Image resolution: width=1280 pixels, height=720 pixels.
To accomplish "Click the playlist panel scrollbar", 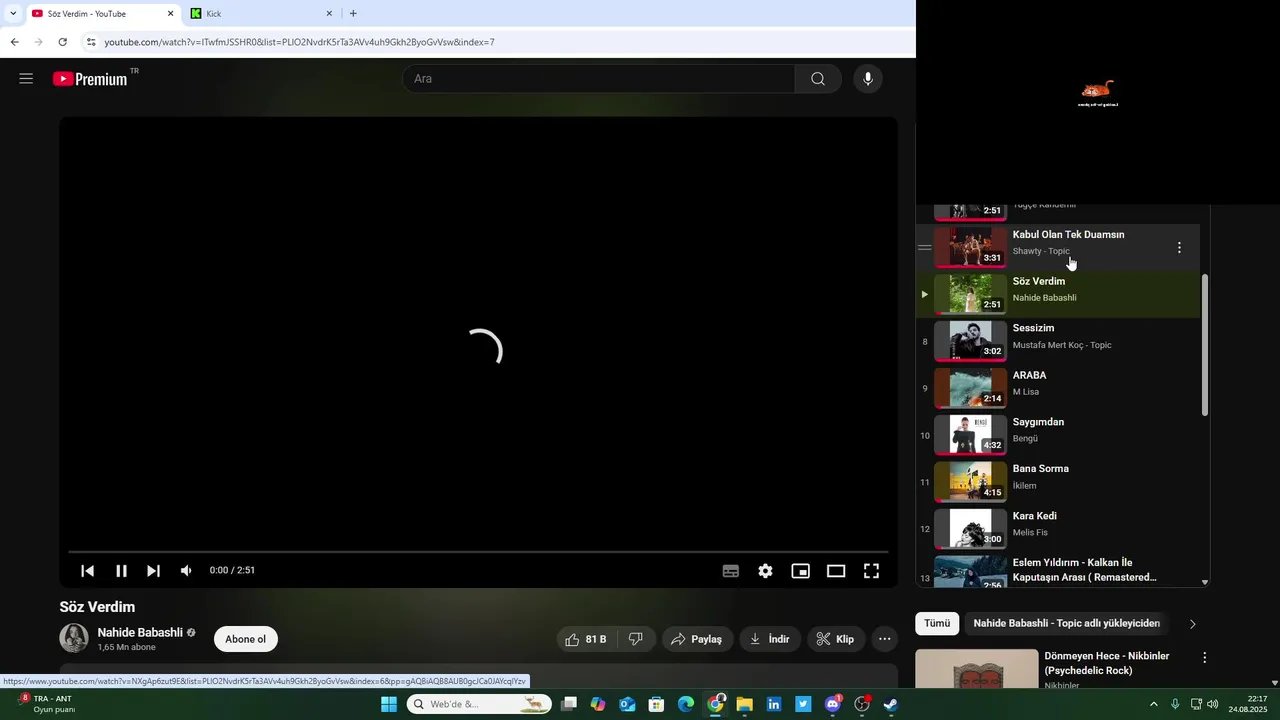I will 1204,345.
